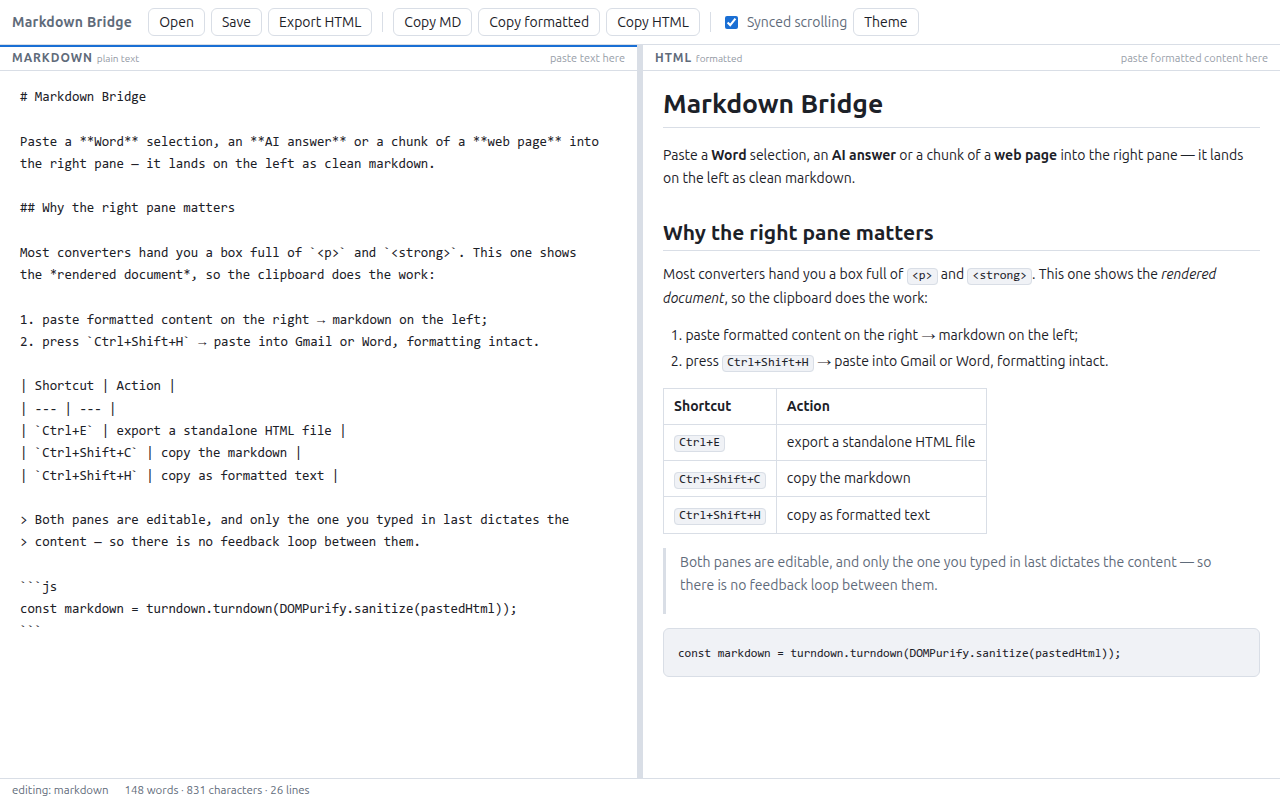Screen dimensions: 1280x800
Task: Export the document as HTML
Action: pos(320,22)
